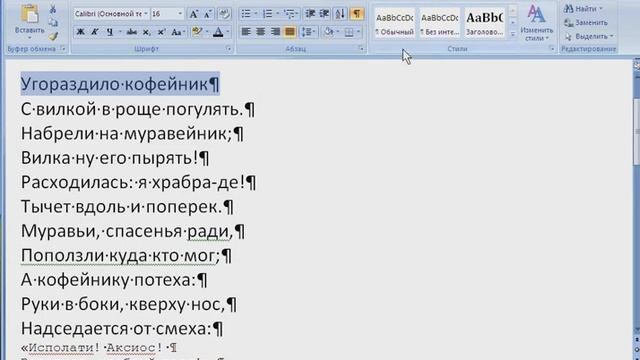Open the Calibri font name dropdown
Screen dimensions: 640x360
click(146, 14)
